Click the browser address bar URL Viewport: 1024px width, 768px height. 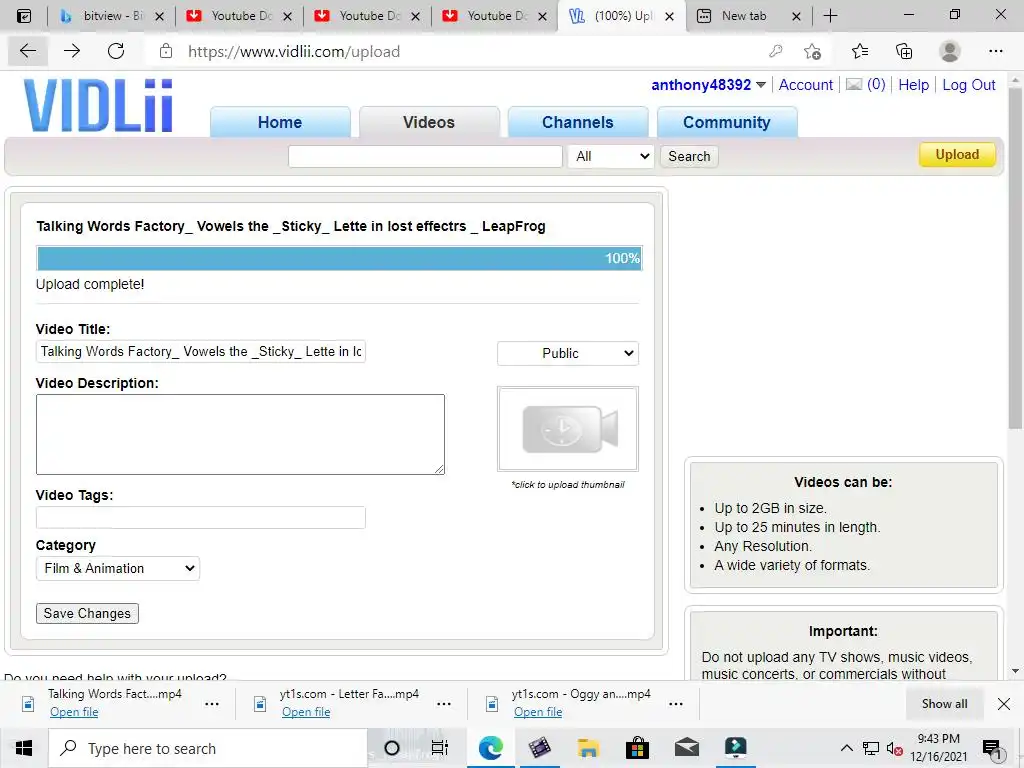click(294, 52)
